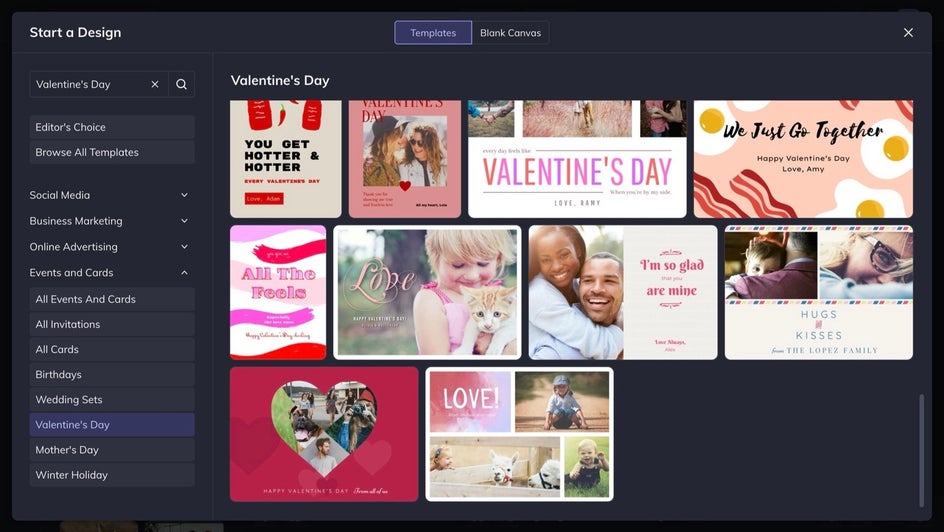Choose the Love girl with kitten template
The width and height of the screenshot is (944, 532).
click(x=427, y=292)
